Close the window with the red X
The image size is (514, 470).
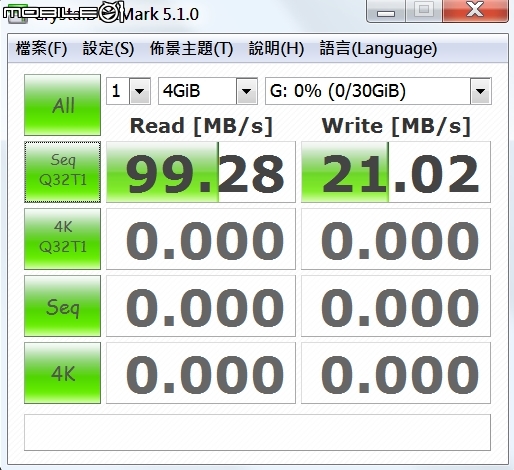pos(475,10)
